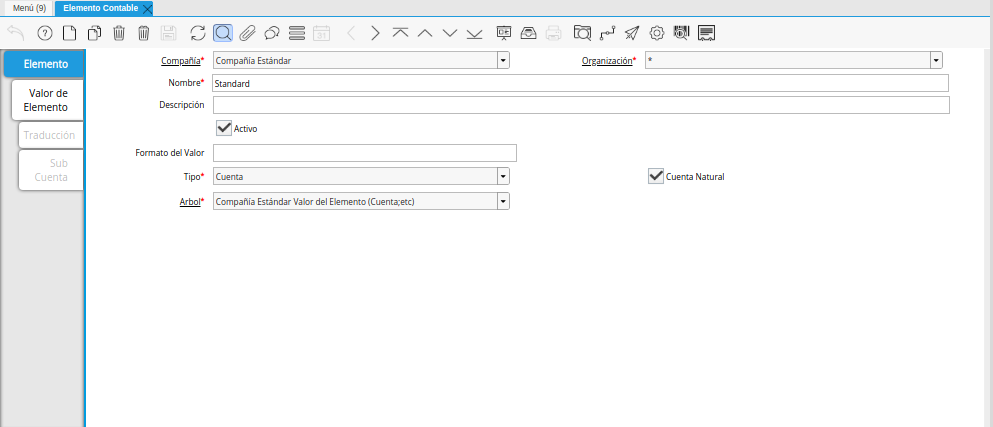Screen dimensions: 993x427
Task: Go to detail tab with right chevron
Action: click(376, 33)
